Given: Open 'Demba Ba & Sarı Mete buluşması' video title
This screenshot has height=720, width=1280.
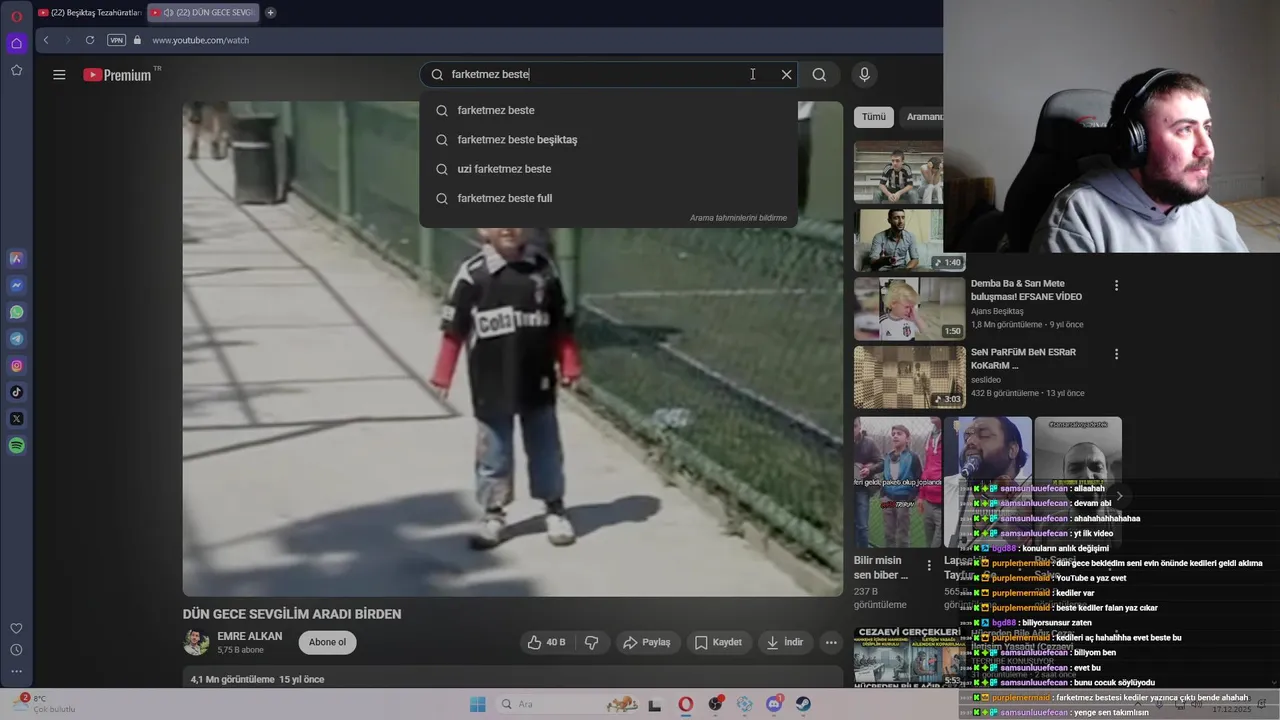Looking at the screenshot, I should 1026,290.
